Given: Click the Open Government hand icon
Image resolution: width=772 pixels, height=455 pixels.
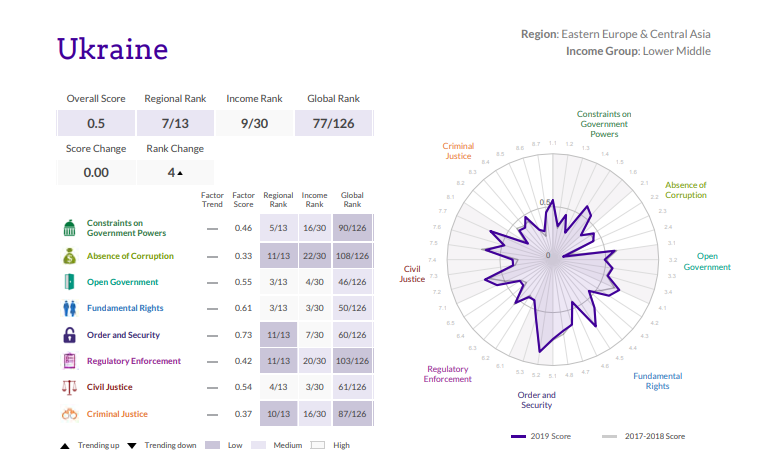Looking at the screenshot, I should point(69,282).
